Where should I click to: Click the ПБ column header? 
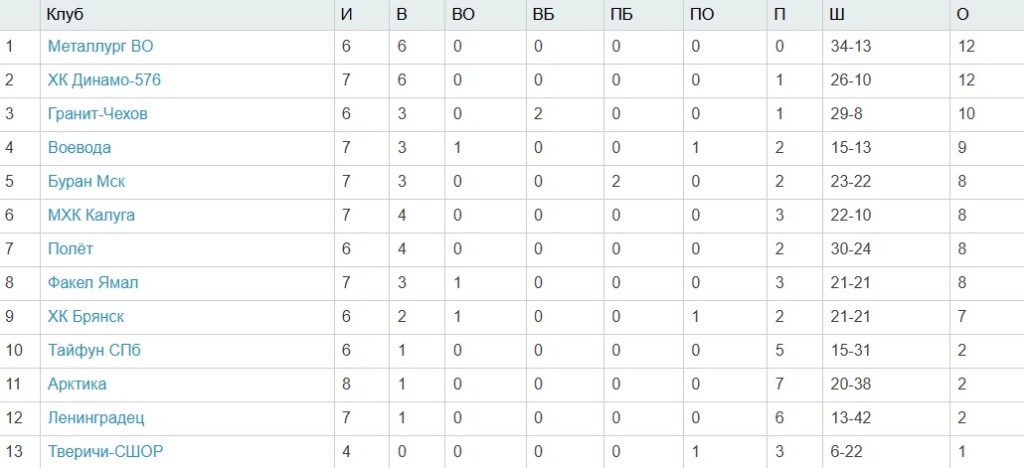click(x=621, y=15)
